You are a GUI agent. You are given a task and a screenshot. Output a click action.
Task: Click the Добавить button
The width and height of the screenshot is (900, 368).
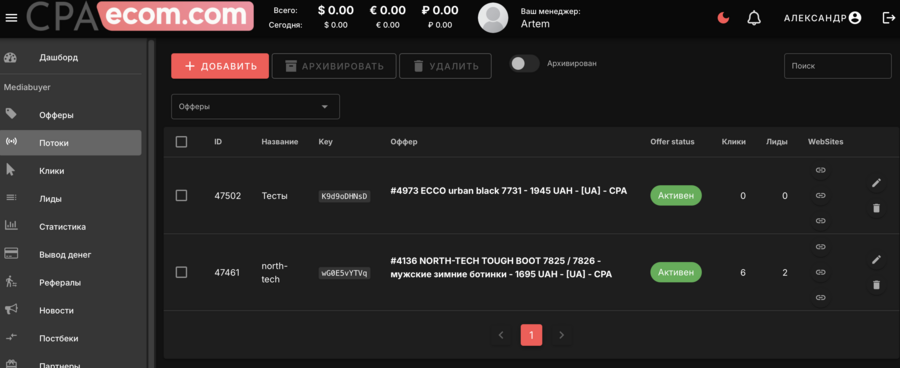point(220,66)
